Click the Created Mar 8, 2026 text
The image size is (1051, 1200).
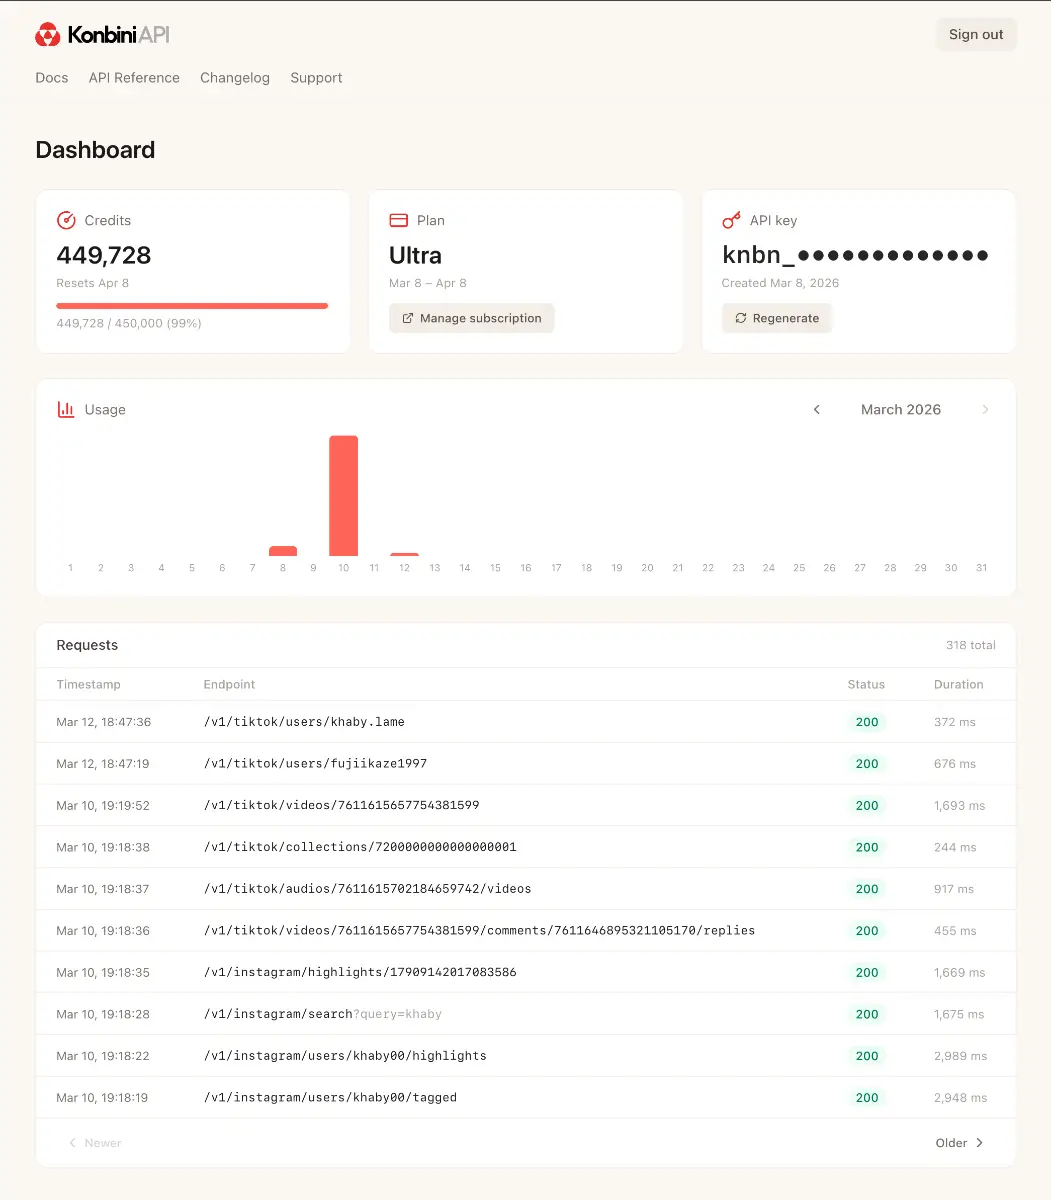click(x=781, y=283)
